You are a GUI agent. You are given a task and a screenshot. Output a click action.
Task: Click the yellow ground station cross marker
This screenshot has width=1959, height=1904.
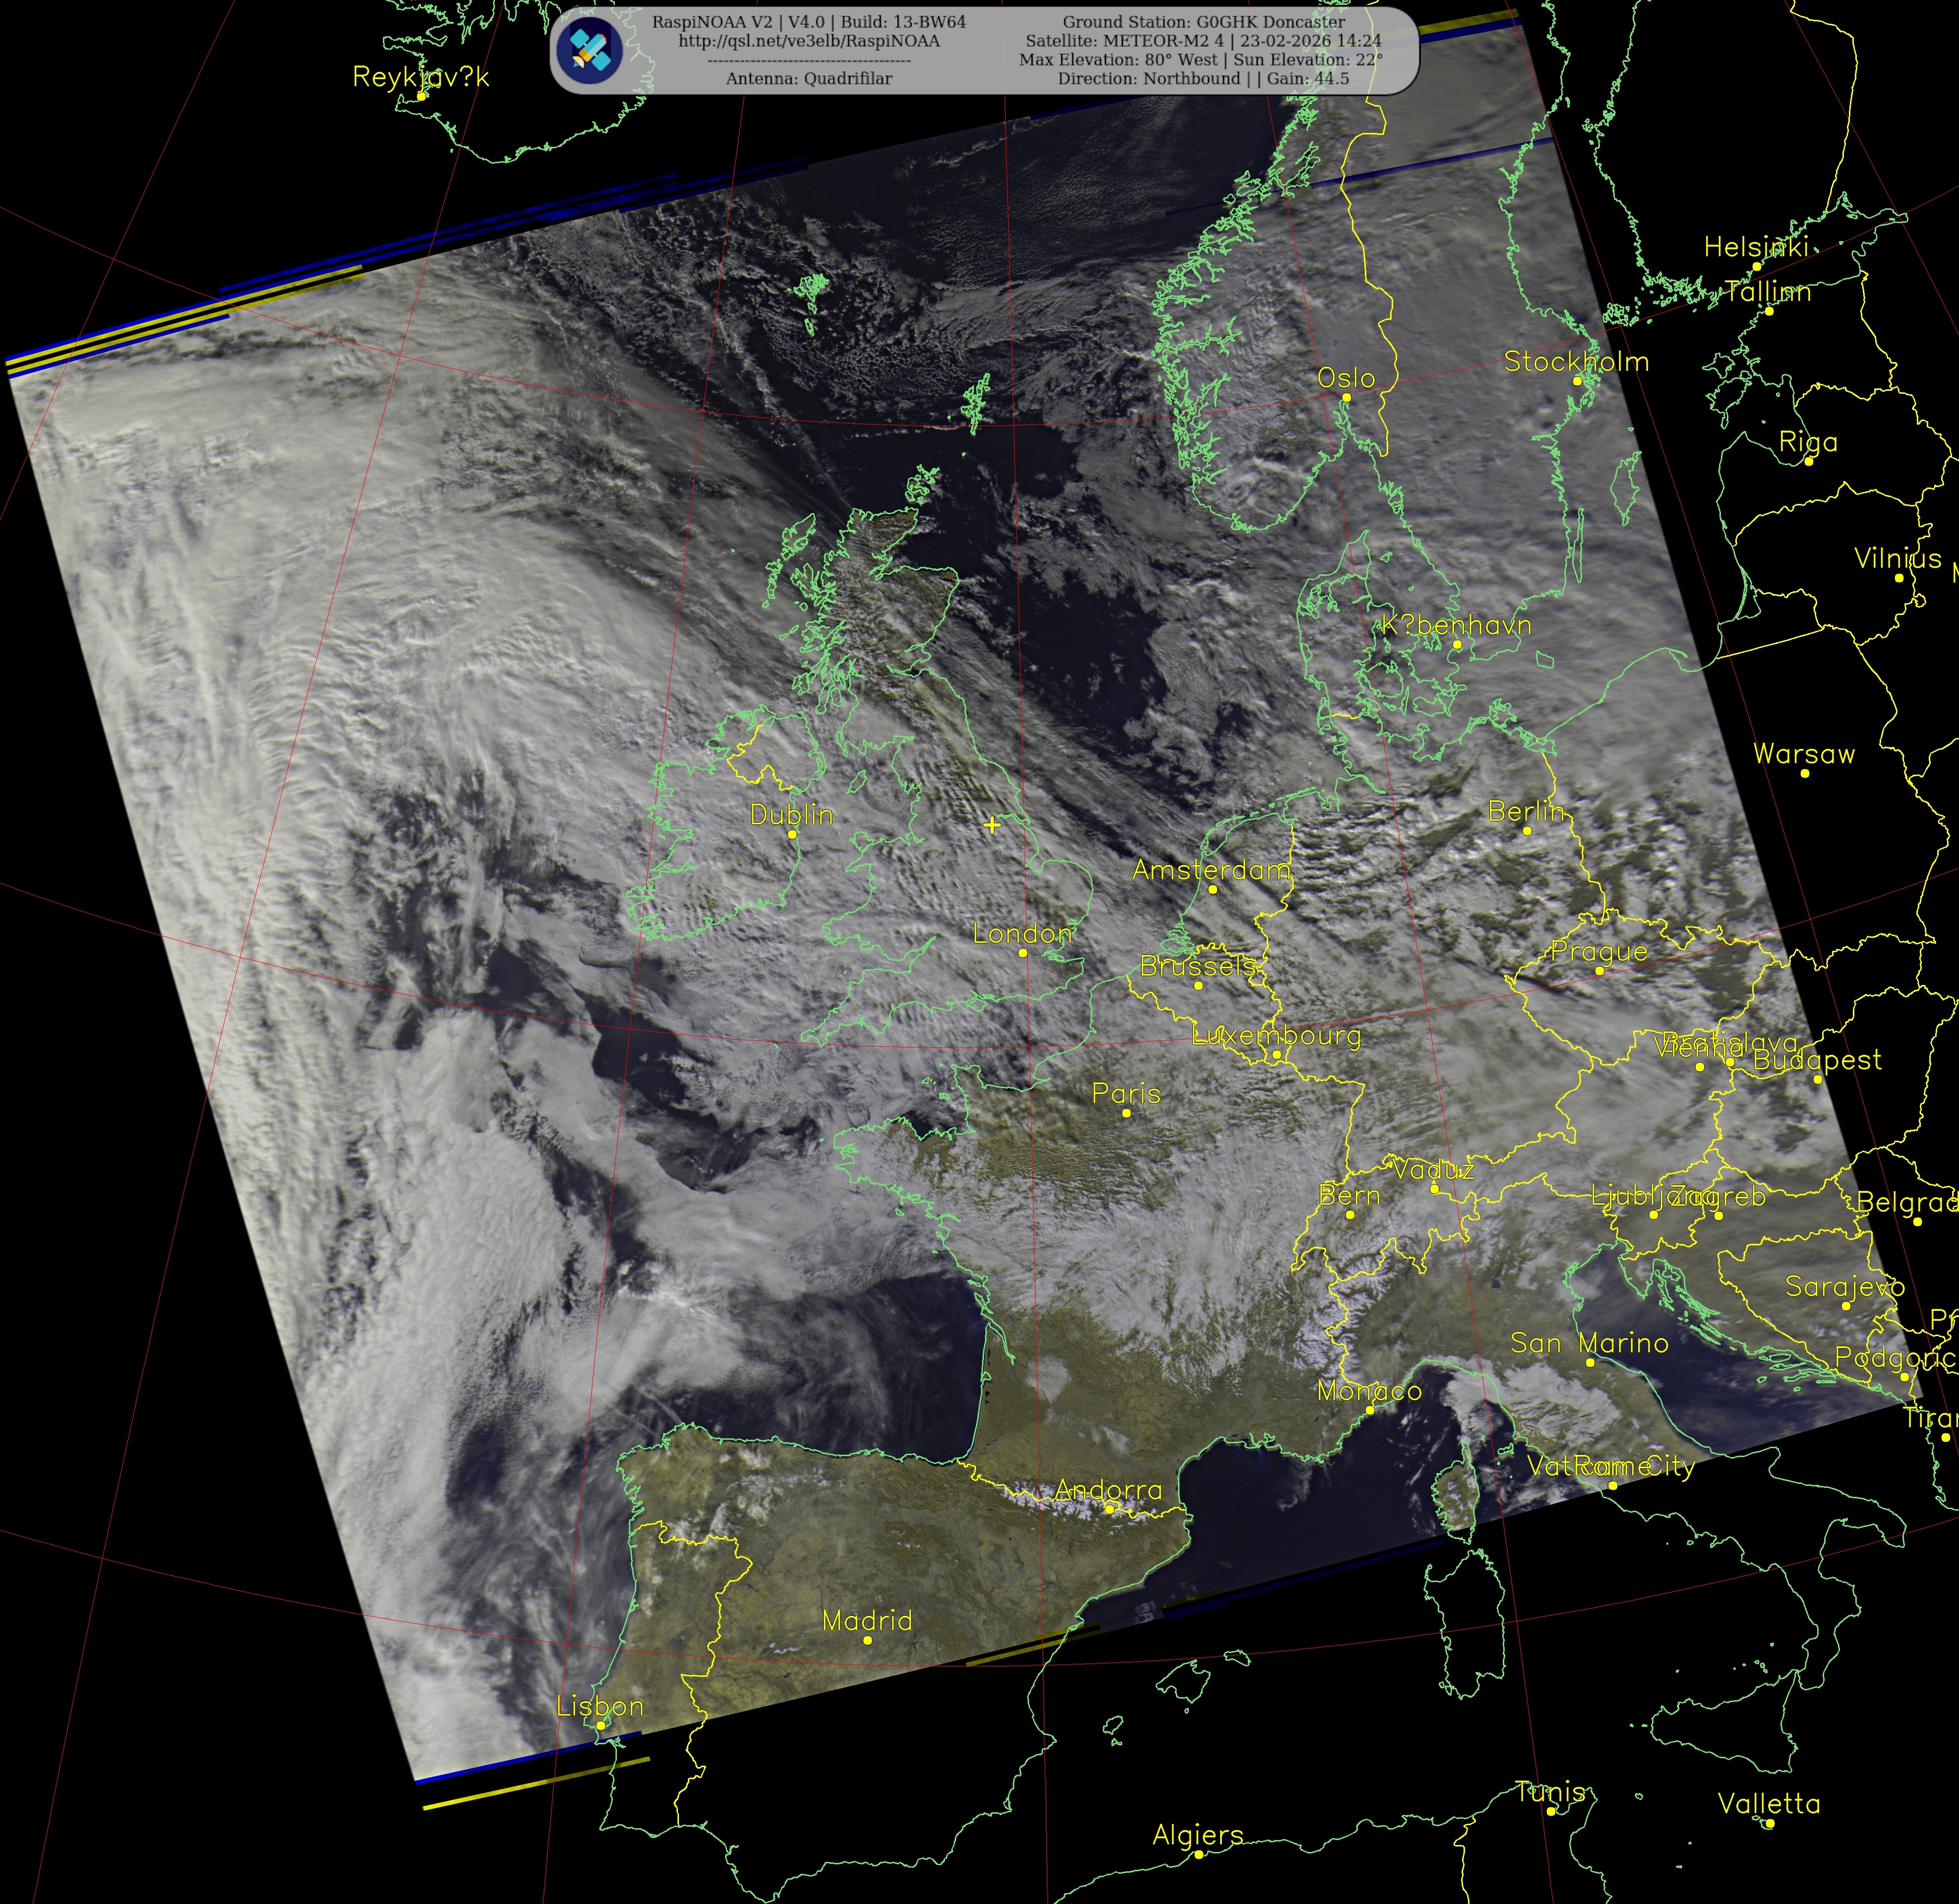(991, 825)
